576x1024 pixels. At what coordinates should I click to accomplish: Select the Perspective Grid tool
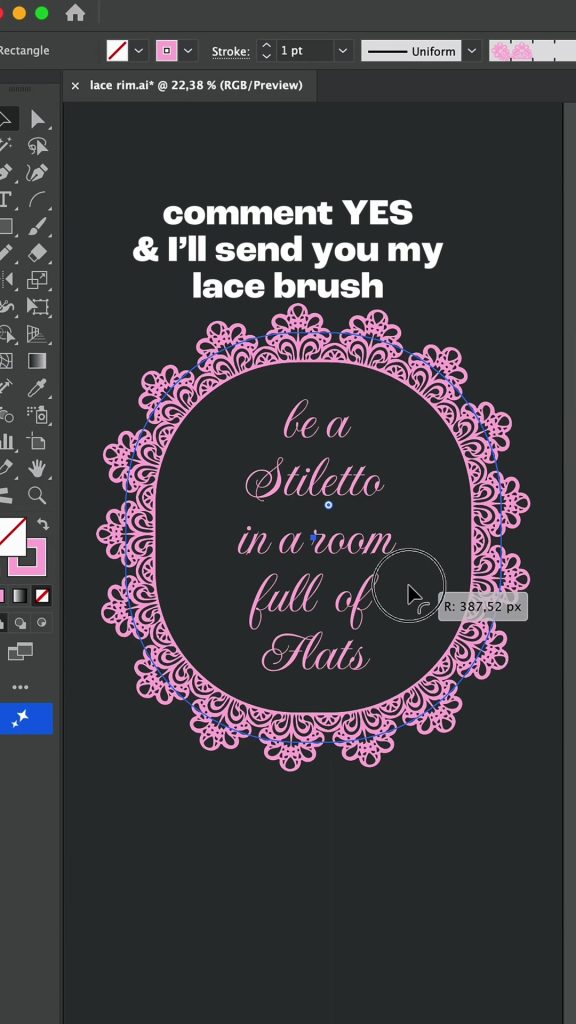pos(38,334)
